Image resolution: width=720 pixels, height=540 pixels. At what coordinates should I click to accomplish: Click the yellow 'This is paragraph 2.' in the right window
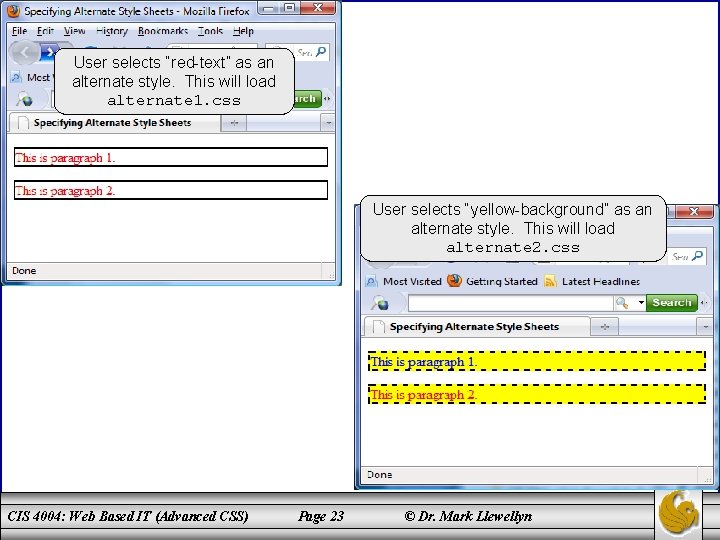[424, 394]
